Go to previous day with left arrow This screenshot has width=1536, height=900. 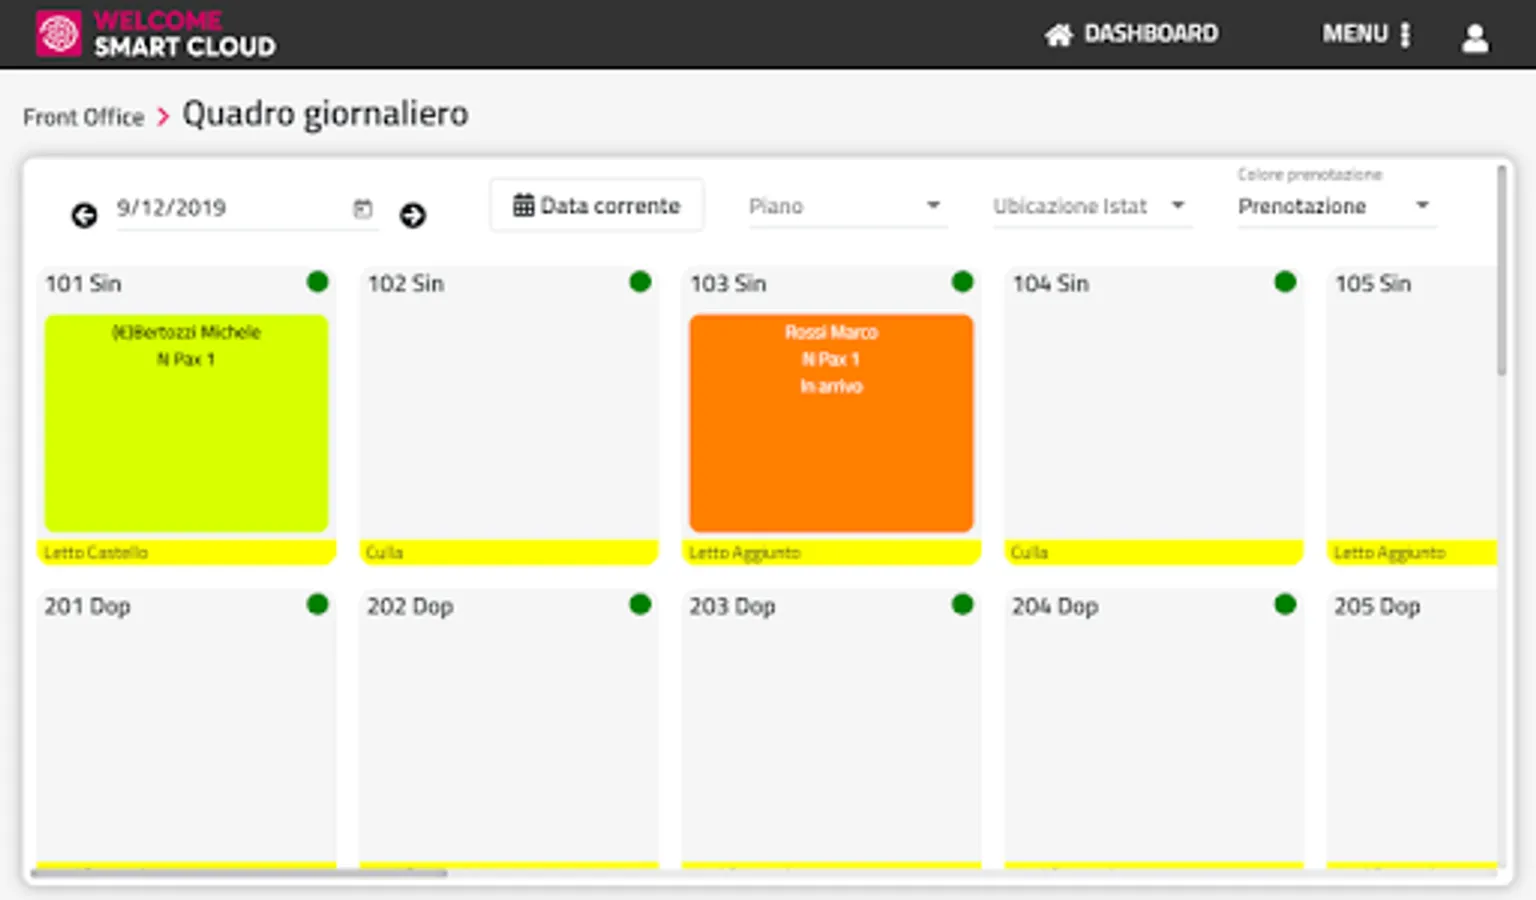point(84,215)
